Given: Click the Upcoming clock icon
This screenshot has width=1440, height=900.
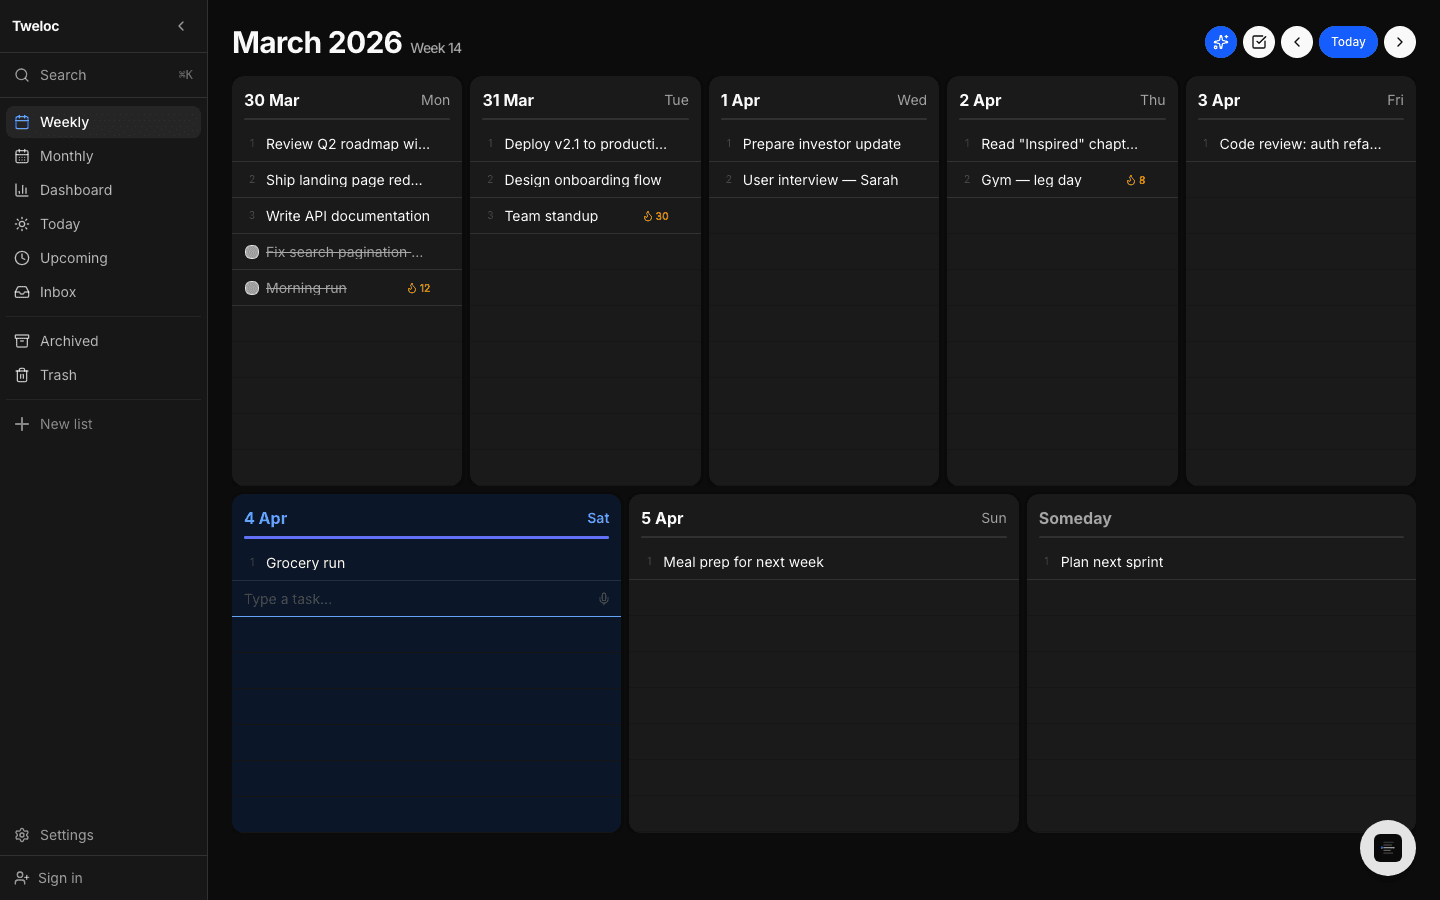Looking at the screenshot, I should pyautogui.click(x=21, y=258).
